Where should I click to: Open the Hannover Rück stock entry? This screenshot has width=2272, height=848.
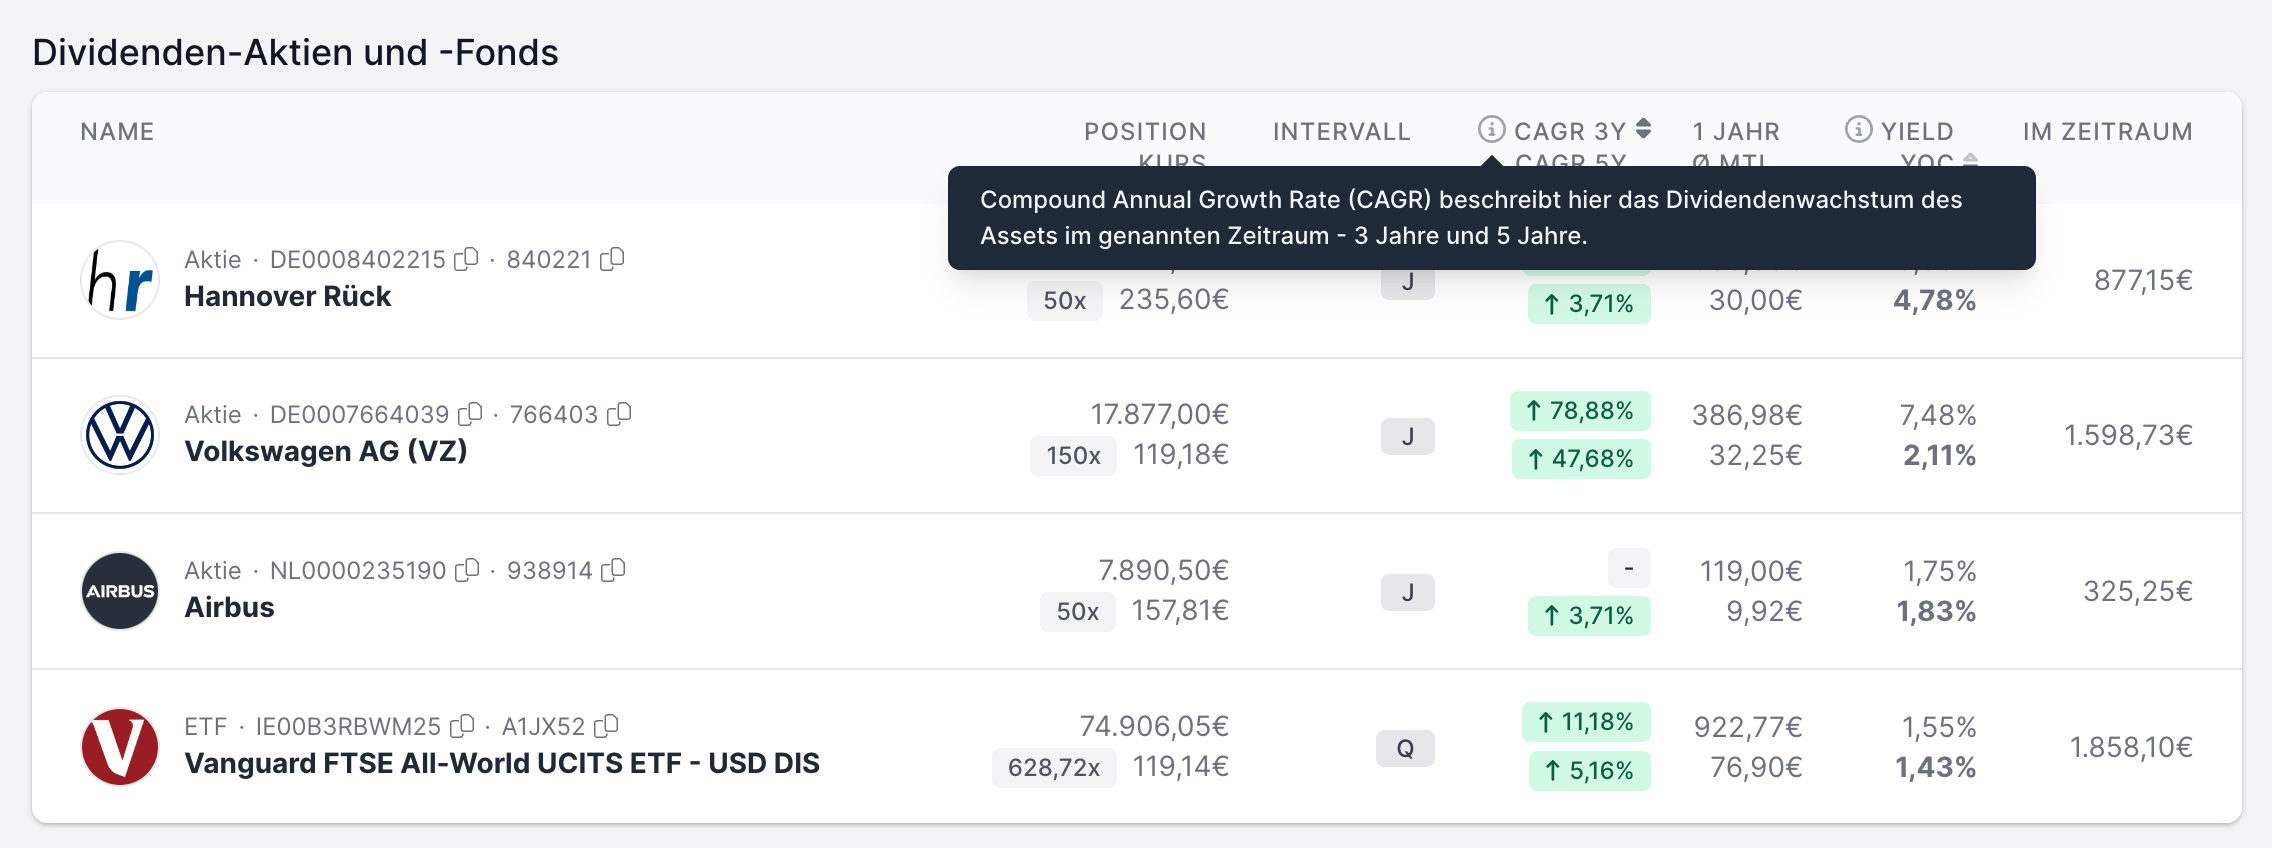click(288, 297)
